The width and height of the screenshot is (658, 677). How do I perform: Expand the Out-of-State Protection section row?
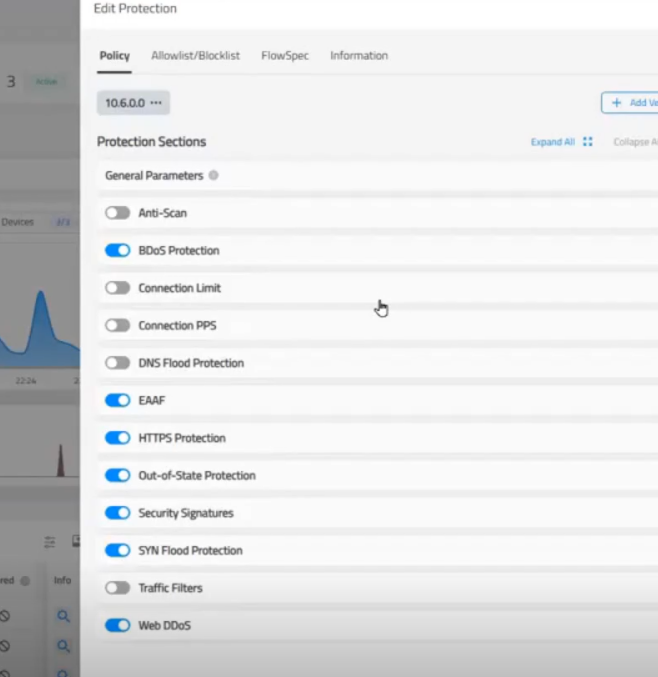(x=378, y=475)
